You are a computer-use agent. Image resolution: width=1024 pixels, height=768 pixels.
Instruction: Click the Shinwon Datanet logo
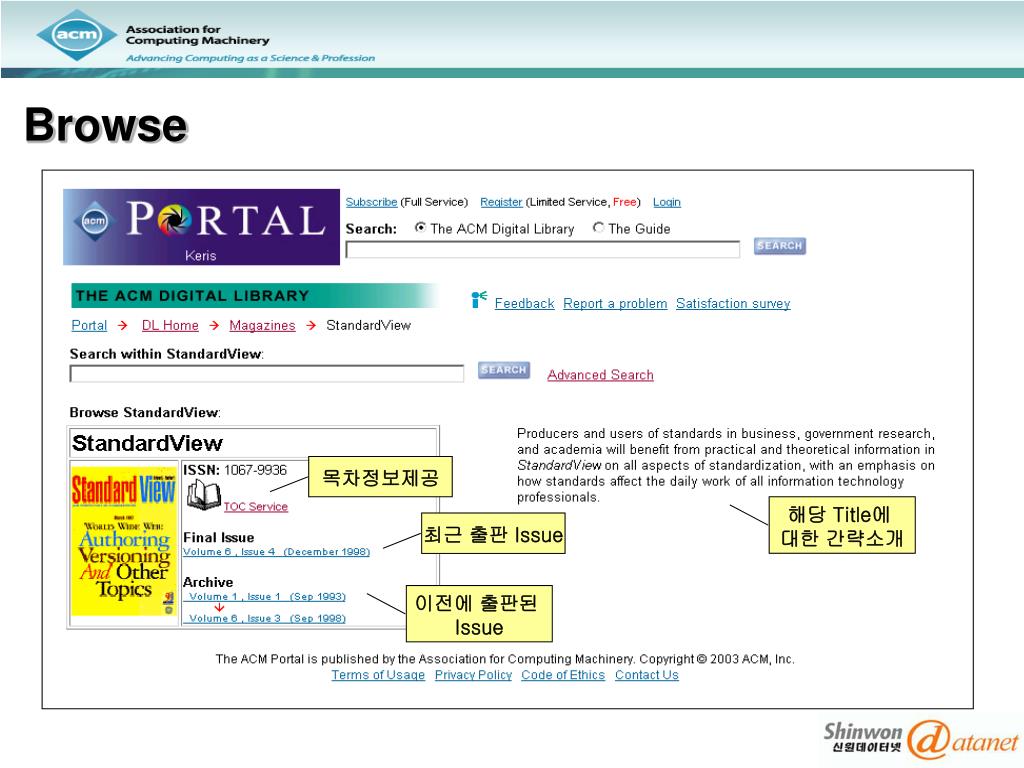(920, 739)
